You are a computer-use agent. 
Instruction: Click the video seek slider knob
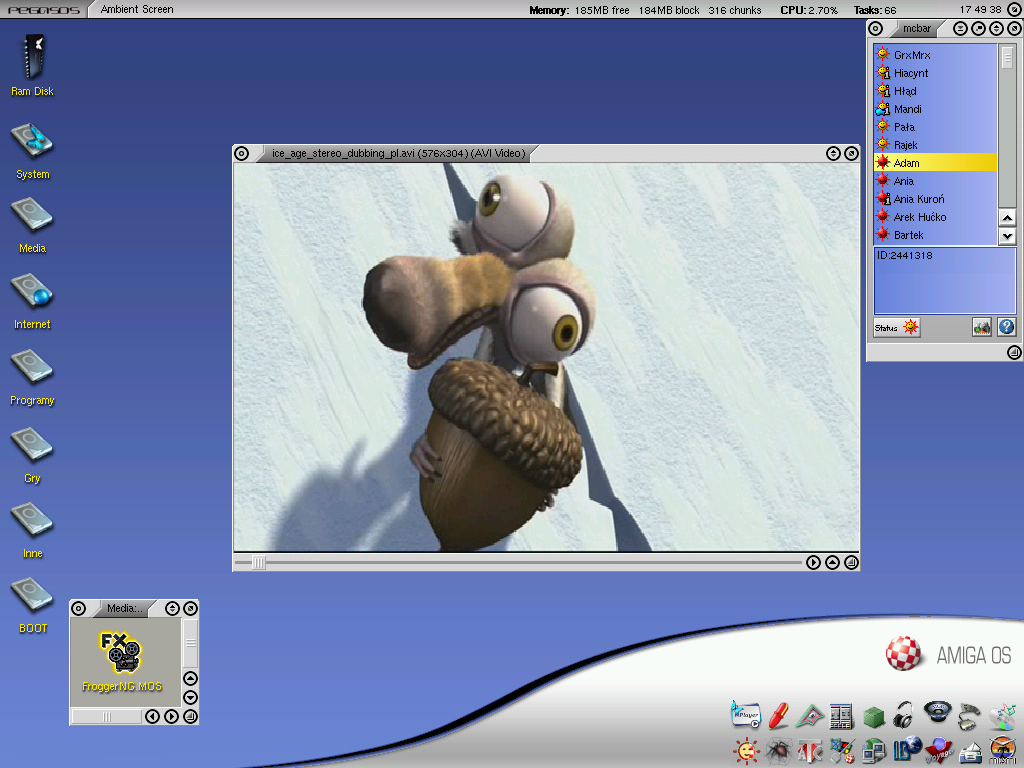point(259,562)
